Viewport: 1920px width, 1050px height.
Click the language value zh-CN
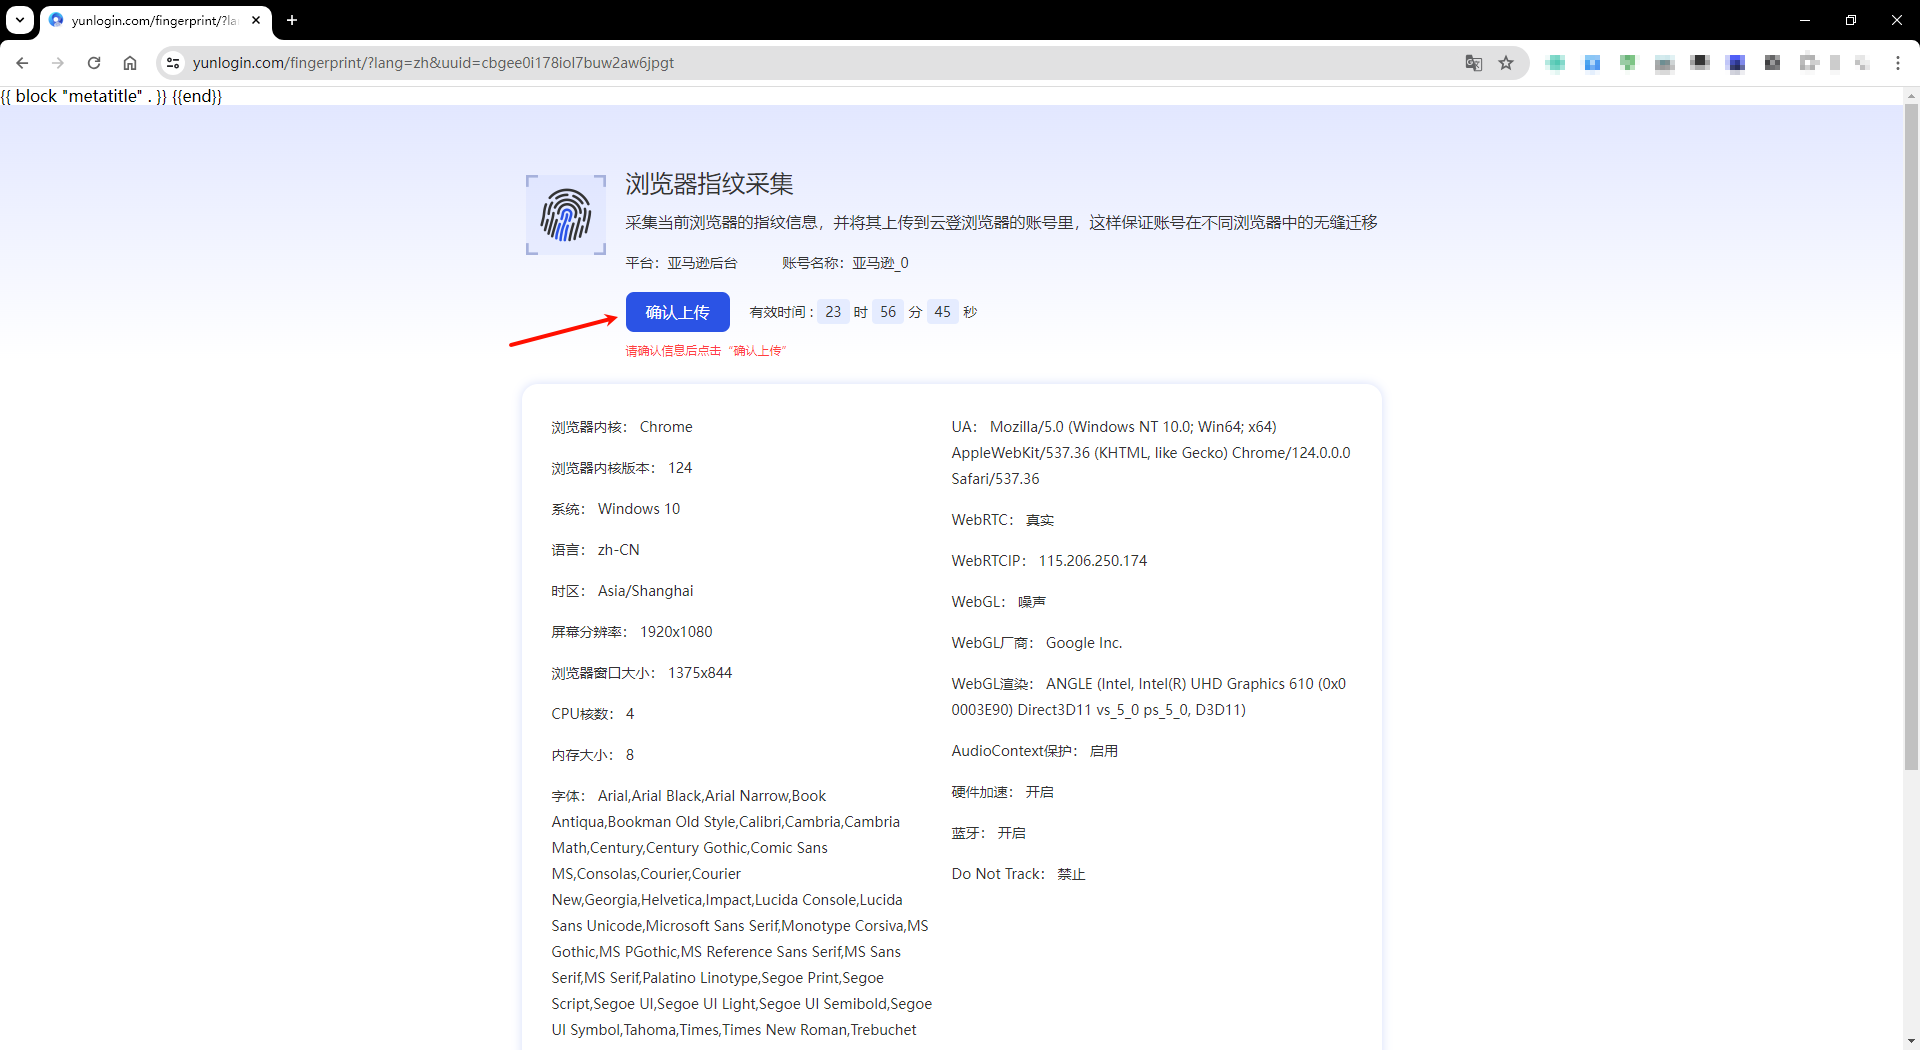618,550
